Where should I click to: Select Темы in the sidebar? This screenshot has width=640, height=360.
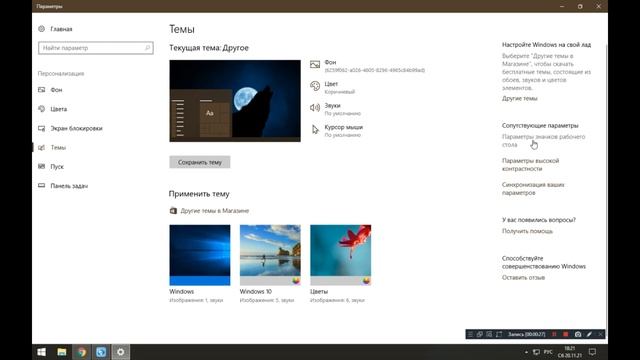52,147
